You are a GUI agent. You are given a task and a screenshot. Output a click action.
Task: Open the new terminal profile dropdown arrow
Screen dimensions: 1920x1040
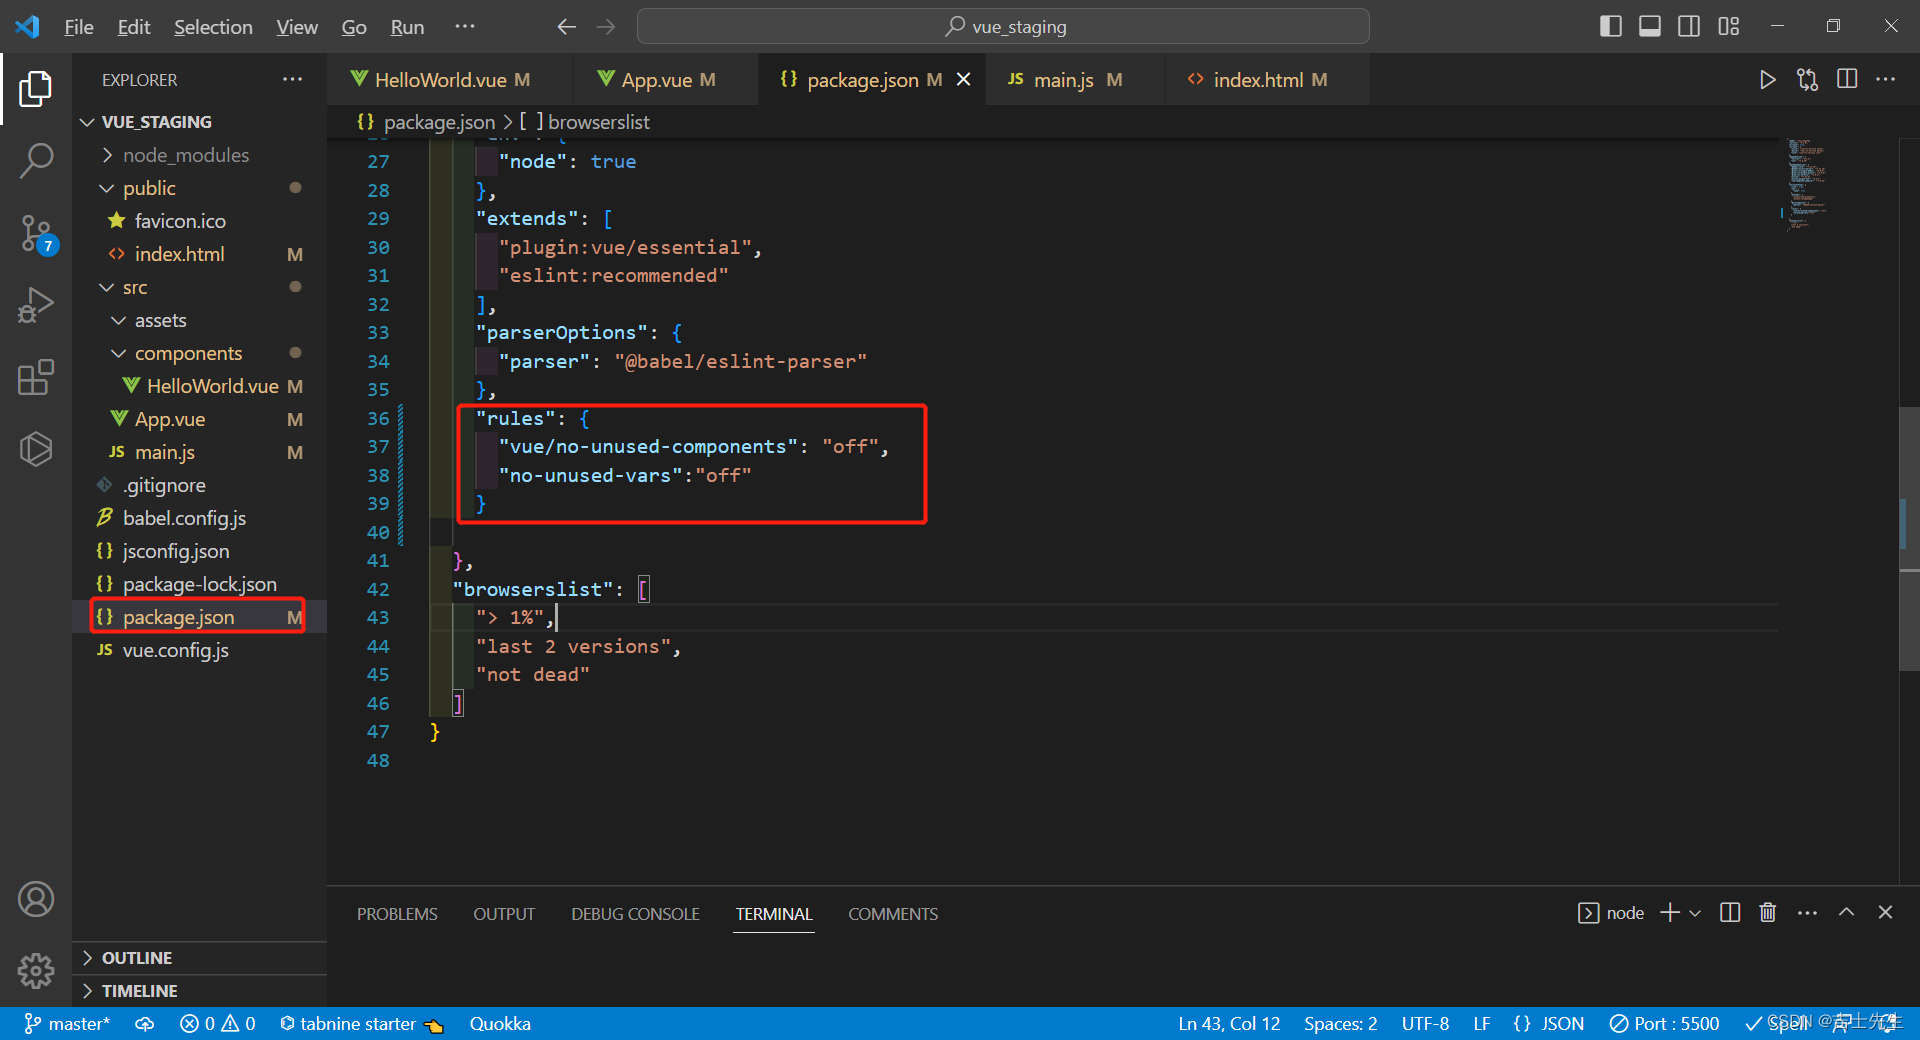1695,913
